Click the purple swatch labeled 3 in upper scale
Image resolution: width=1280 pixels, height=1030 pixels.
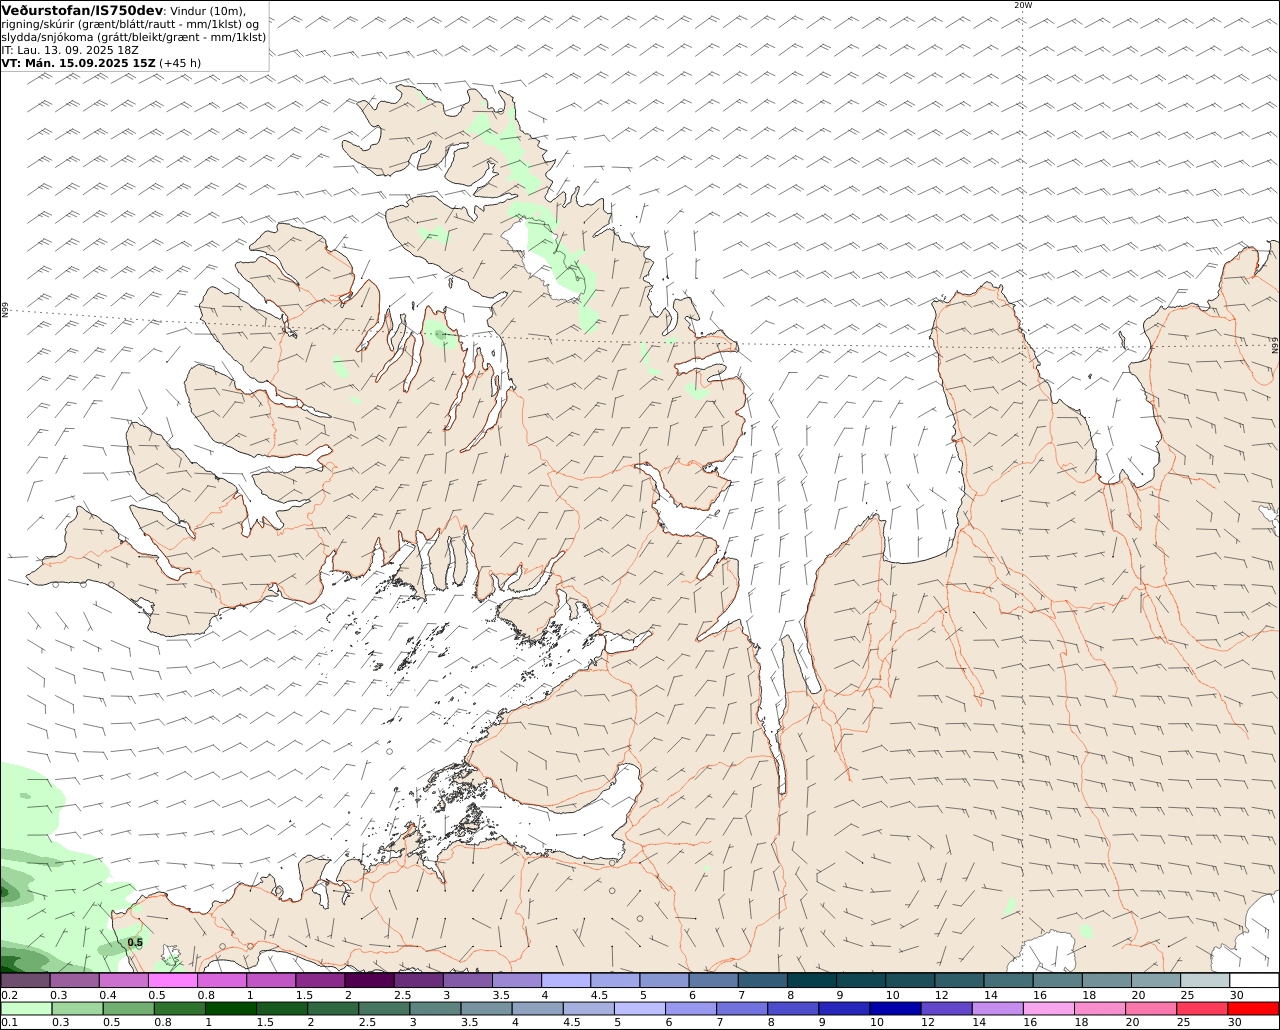pyautogui.click(x=468, y=981)
